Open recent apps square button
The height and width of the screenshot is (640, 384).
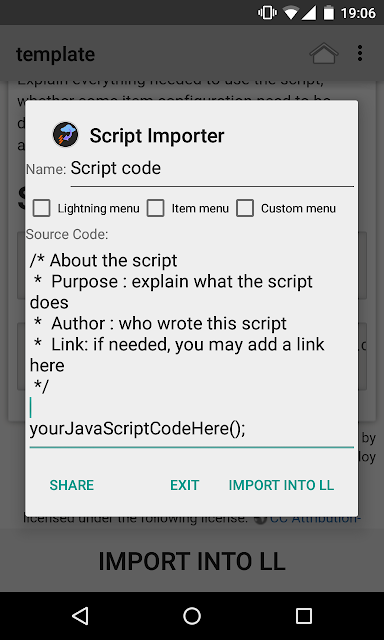click(x=304, y=616)
